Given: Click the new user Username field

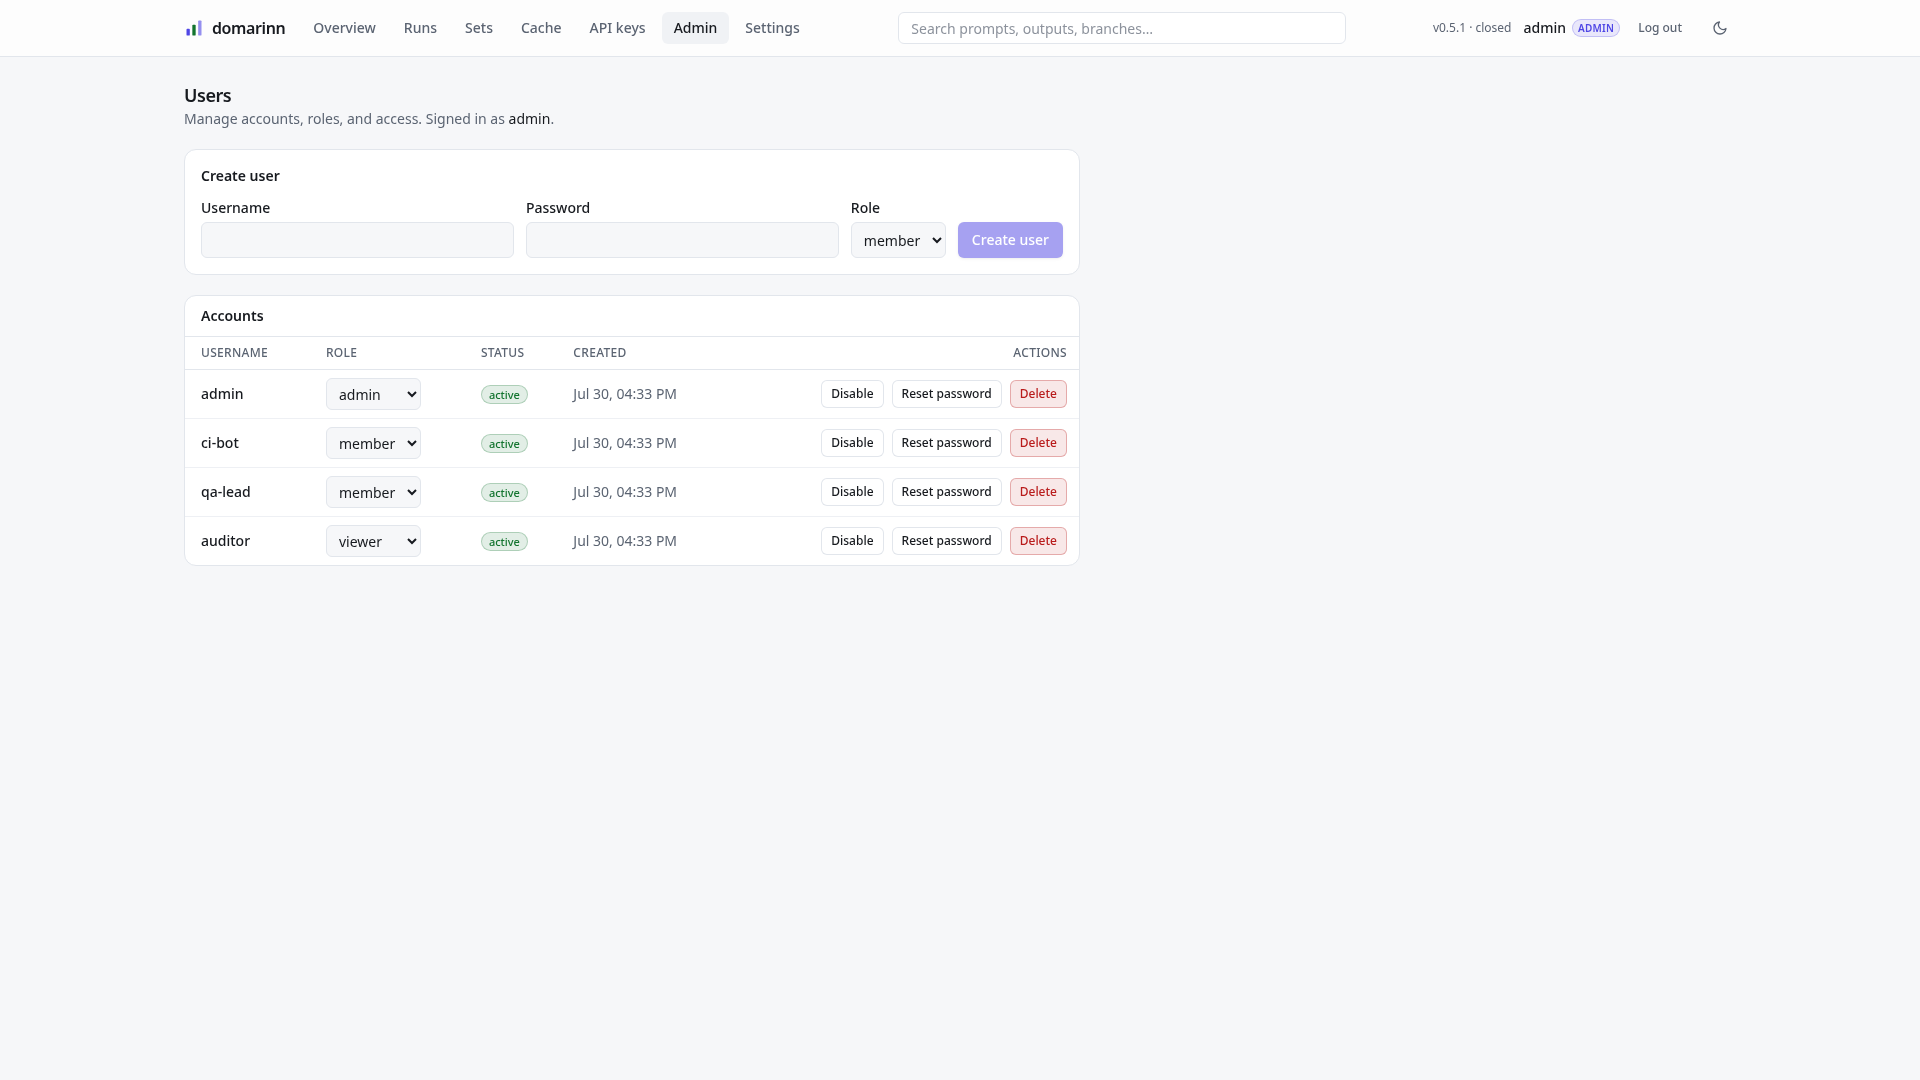Looking at the screenshot, I should click(x=357, y=240).
